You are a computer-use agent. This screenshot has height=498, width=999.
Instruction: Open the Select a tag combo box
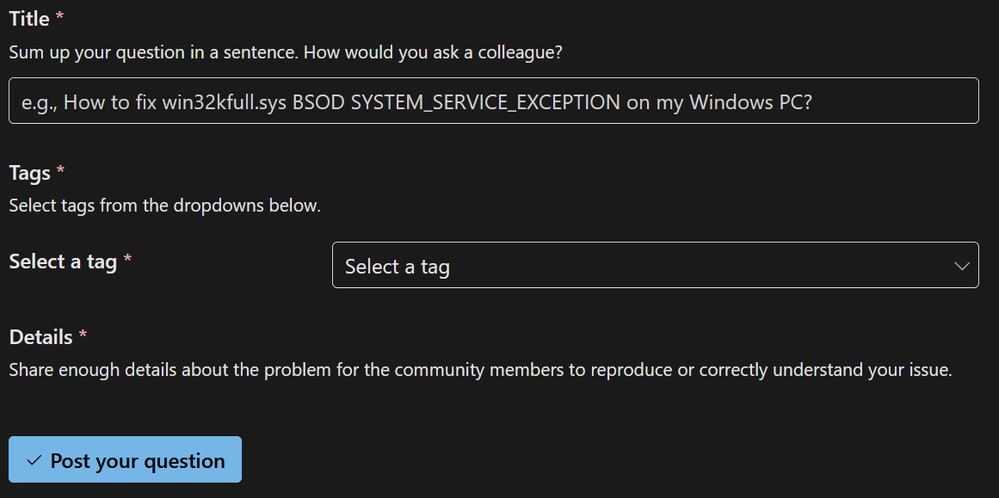pyautogui.click(x=654, y=265)
